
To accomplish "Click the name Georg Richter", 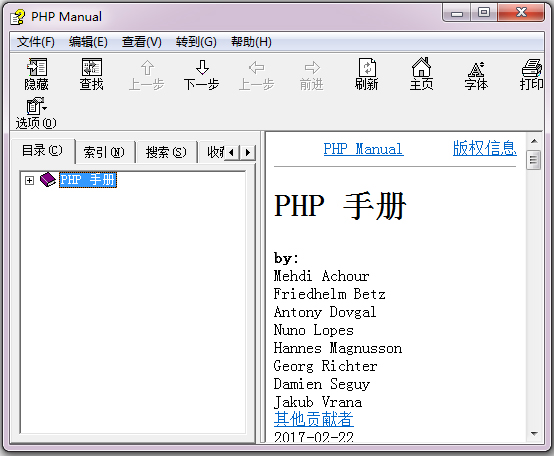I will pos(325,366).
